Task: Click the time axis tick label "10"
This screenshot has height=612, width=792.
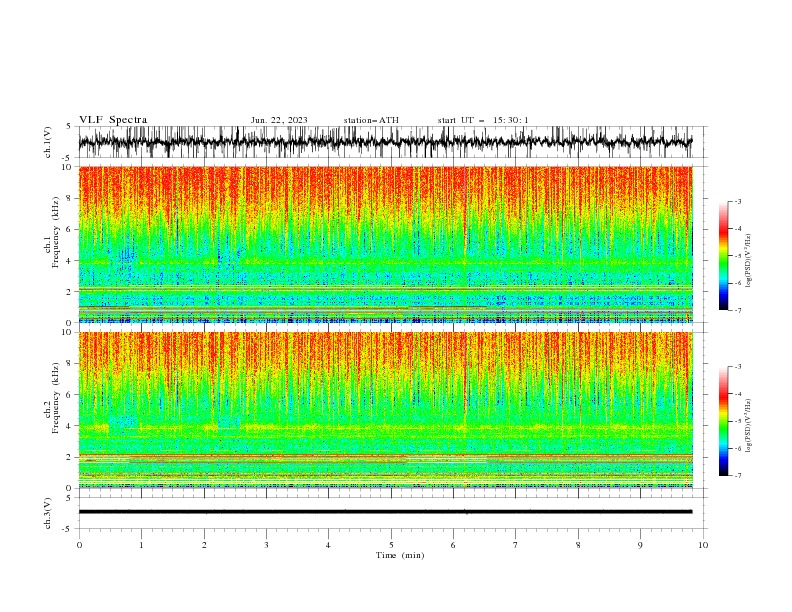Action: coord(703,545)
